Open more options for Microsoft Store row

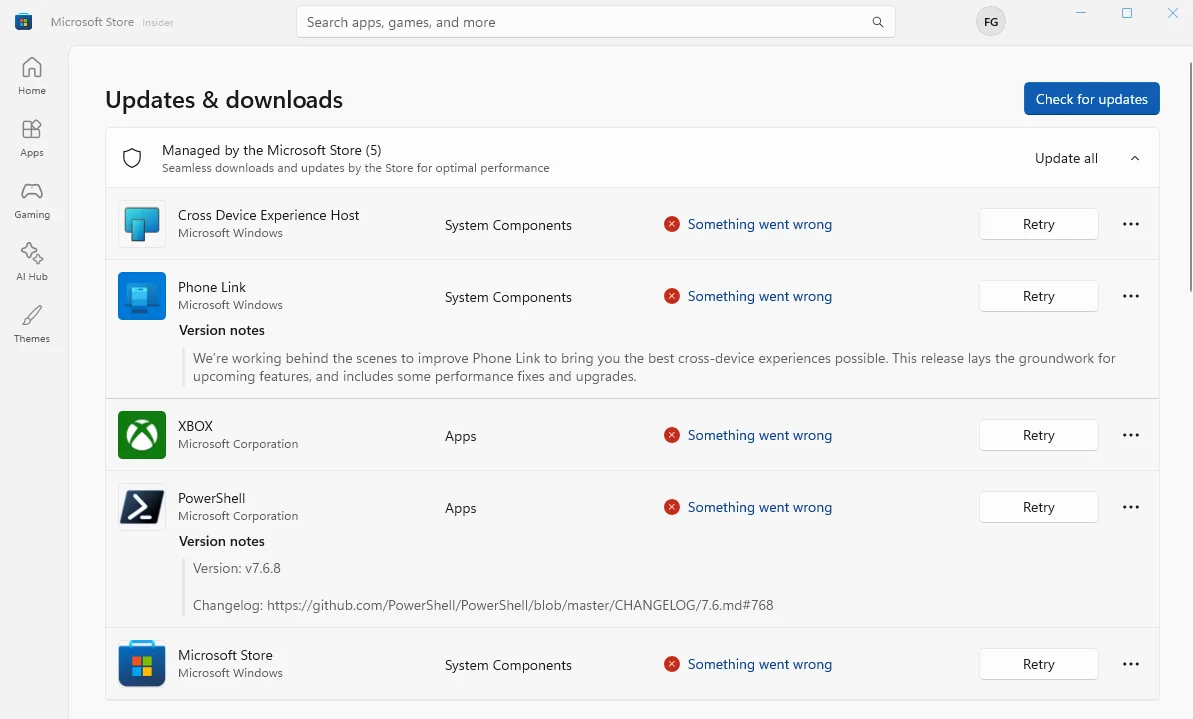click(1131, 664)
